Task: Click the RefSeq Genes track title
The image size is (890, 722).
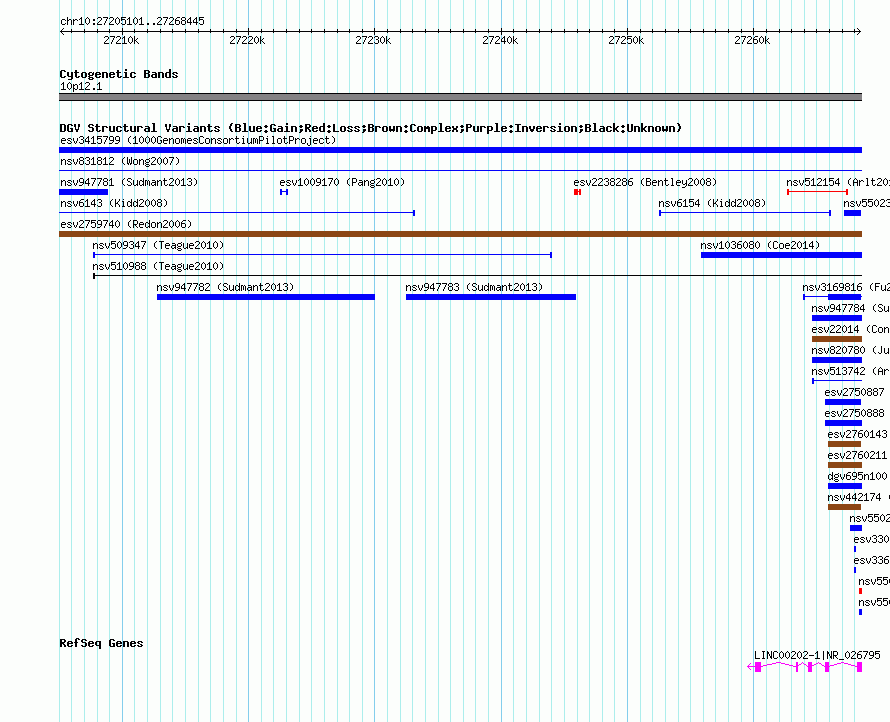Action: tap(102, 643)
